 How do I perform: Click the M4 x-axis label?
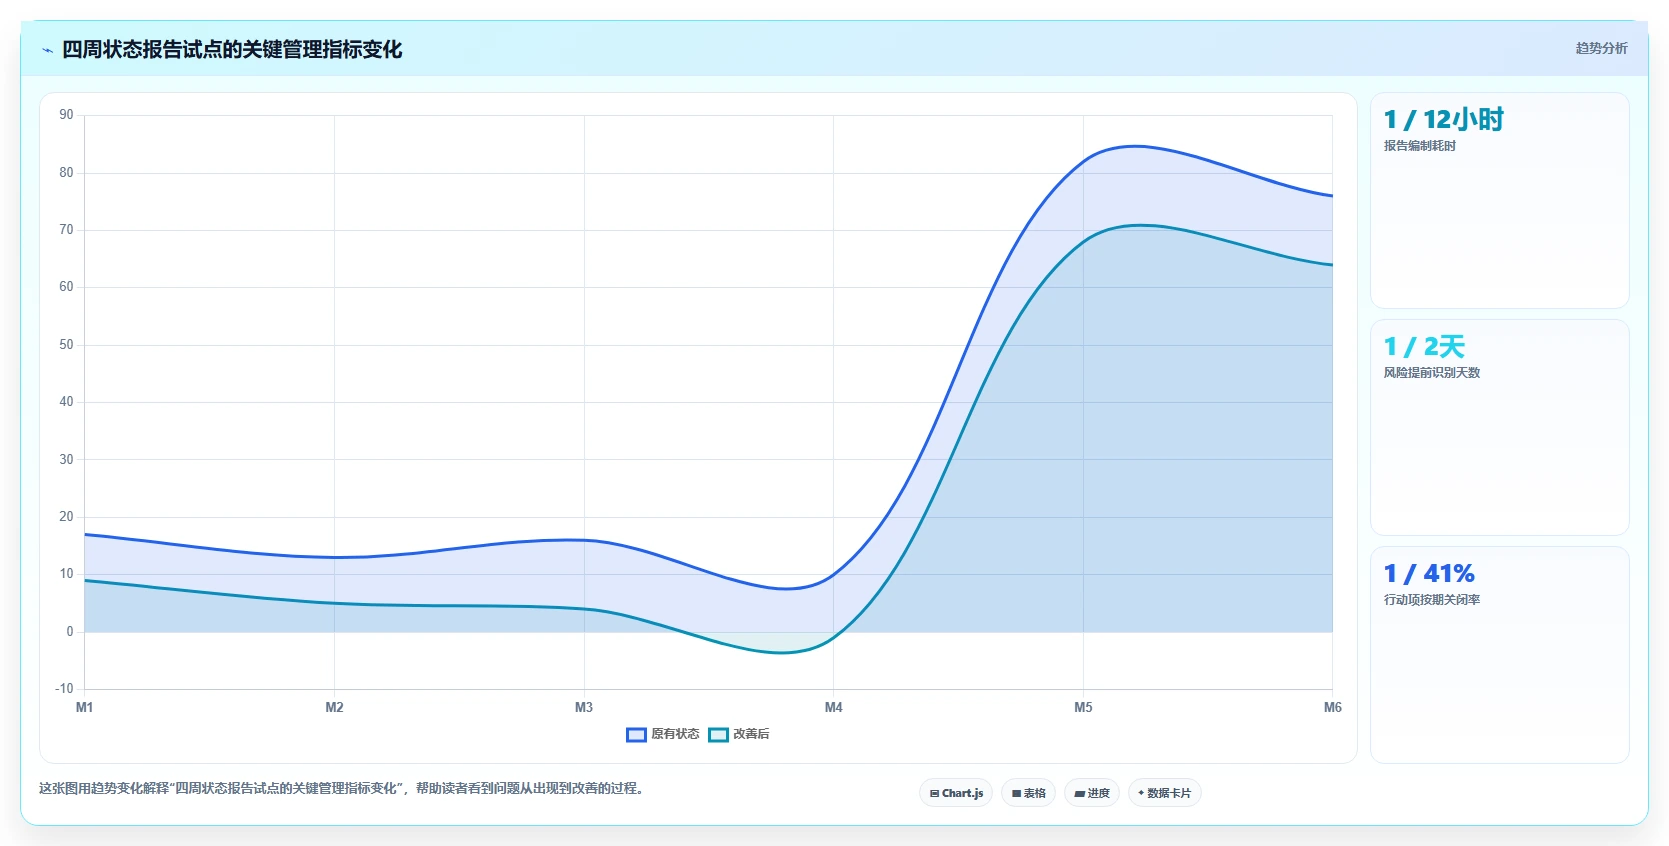[x=834, y=707]
